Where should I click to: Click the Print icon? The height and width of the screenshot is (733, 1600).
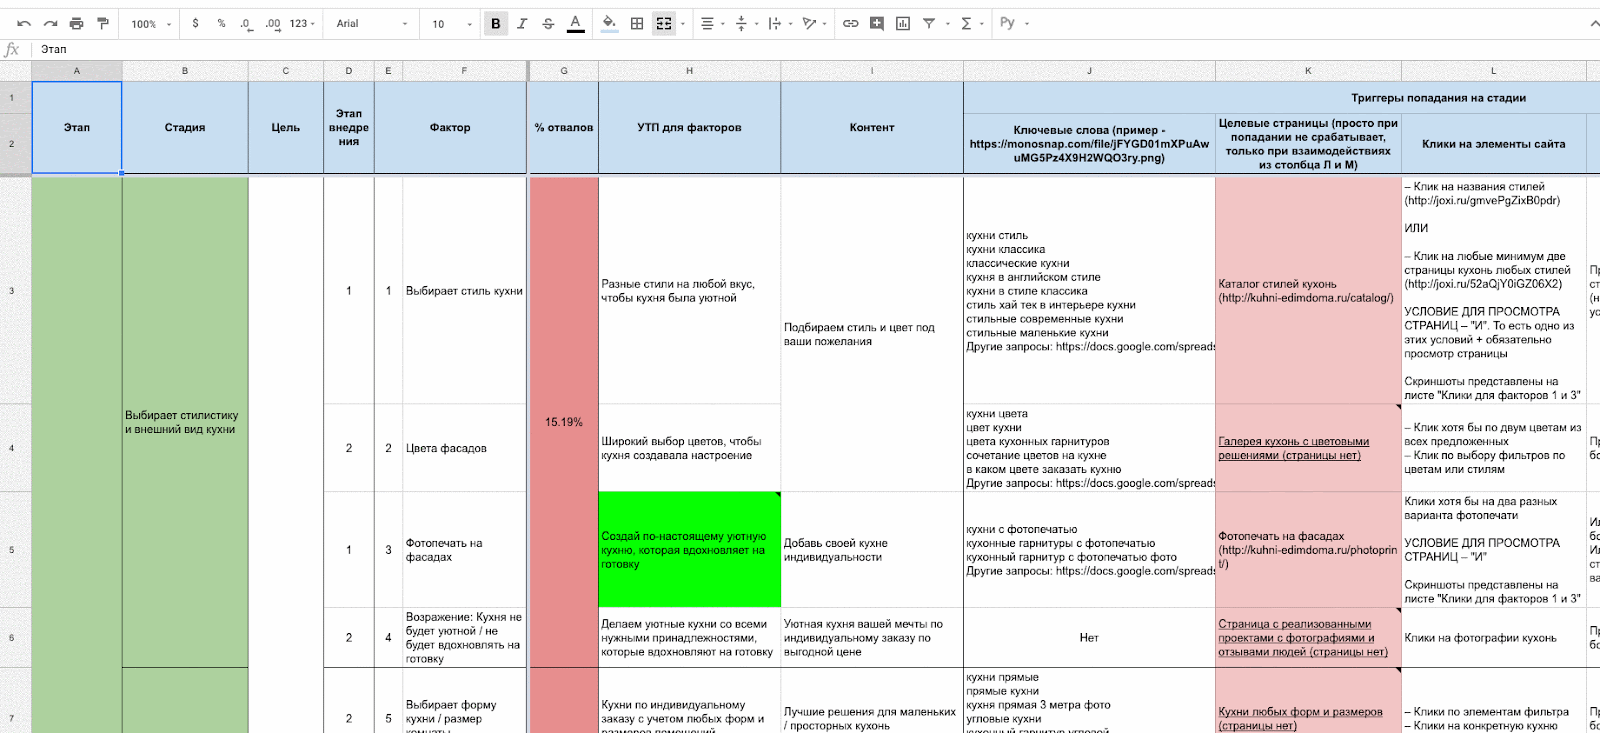[x=76, y=23]
